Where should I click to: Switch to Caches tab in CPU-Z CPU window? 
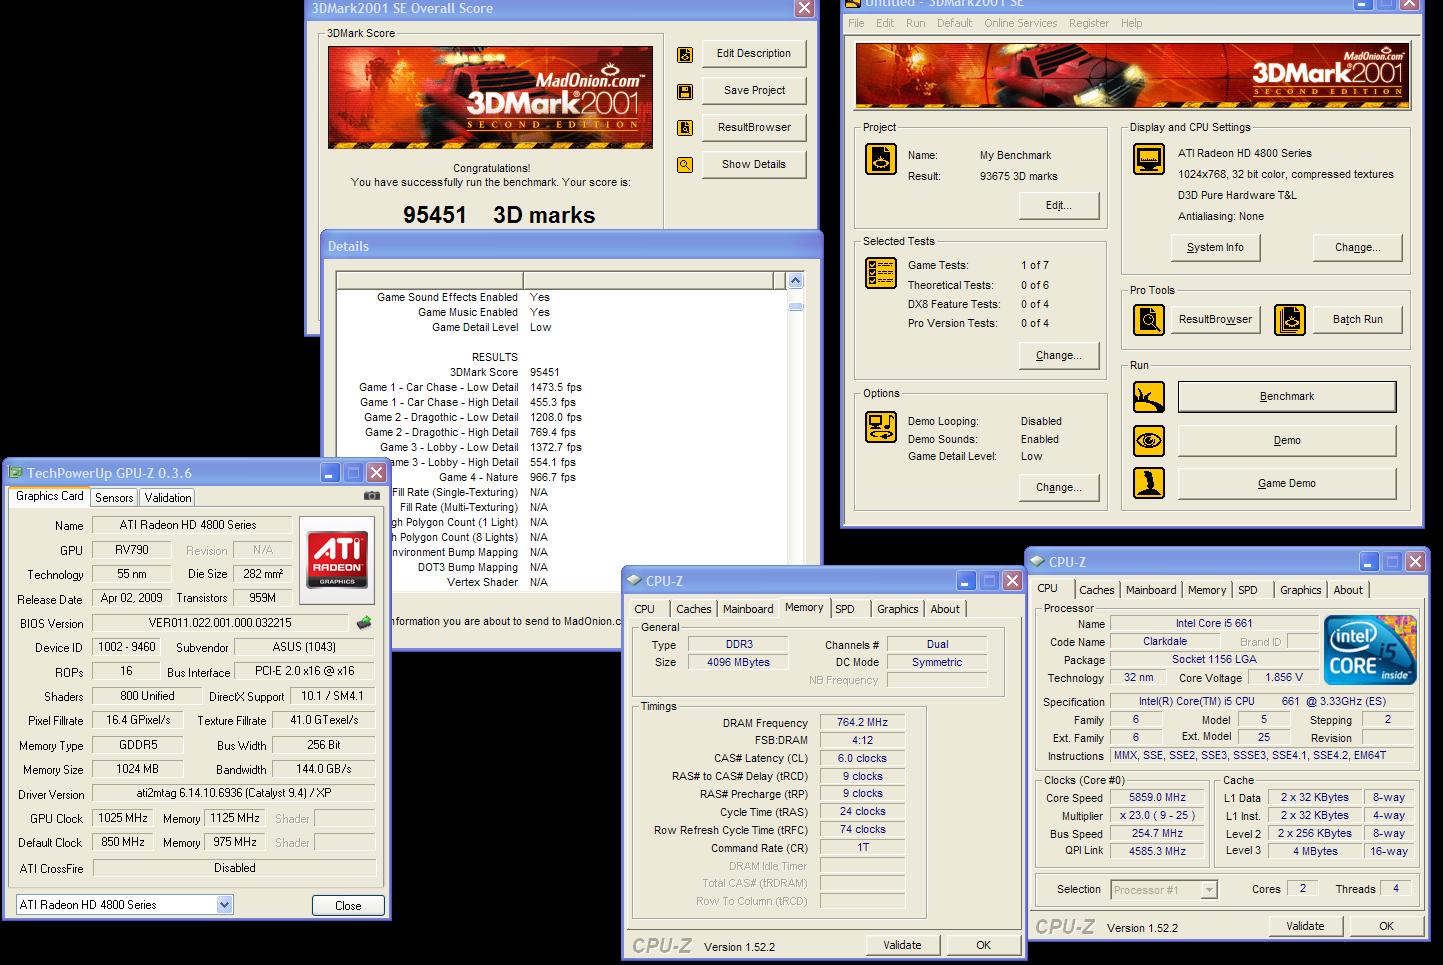click(x=1096, y=590)
